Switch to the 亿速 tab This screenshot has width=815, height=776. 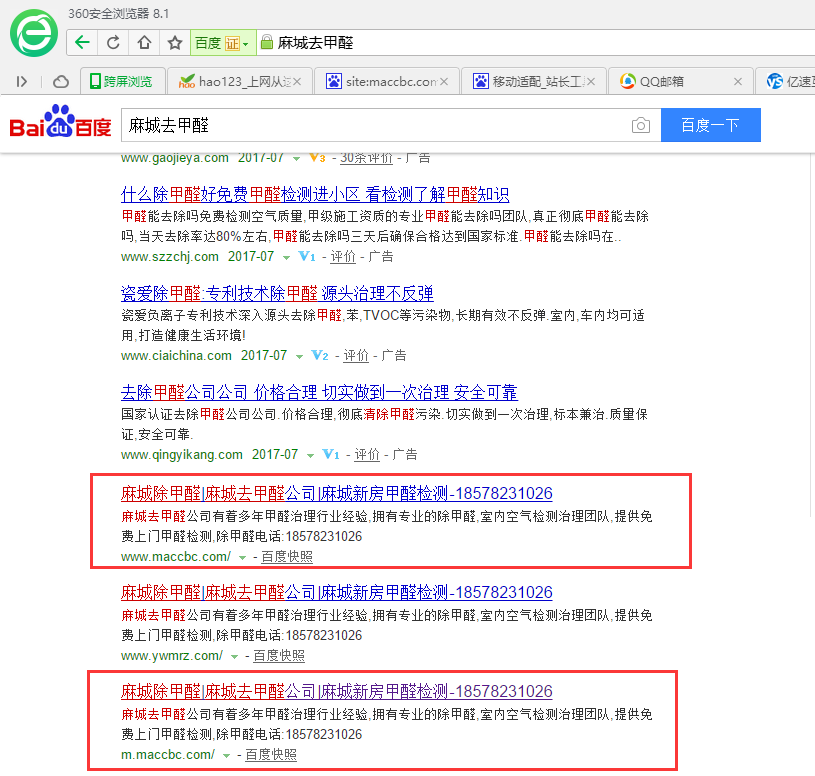pyautogui.click(x=786, y=82)
